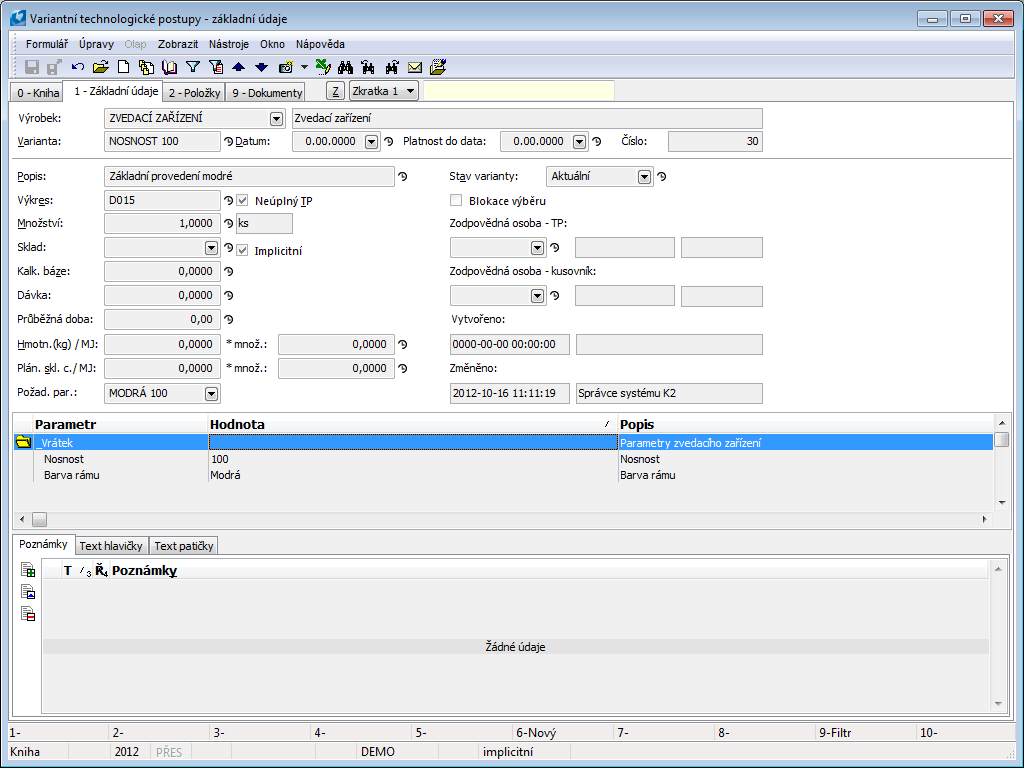The width and height of the screenshot is (1024, 768).
Task: Toggle the Neúplný TP checkbox
Action: [242, 201]
